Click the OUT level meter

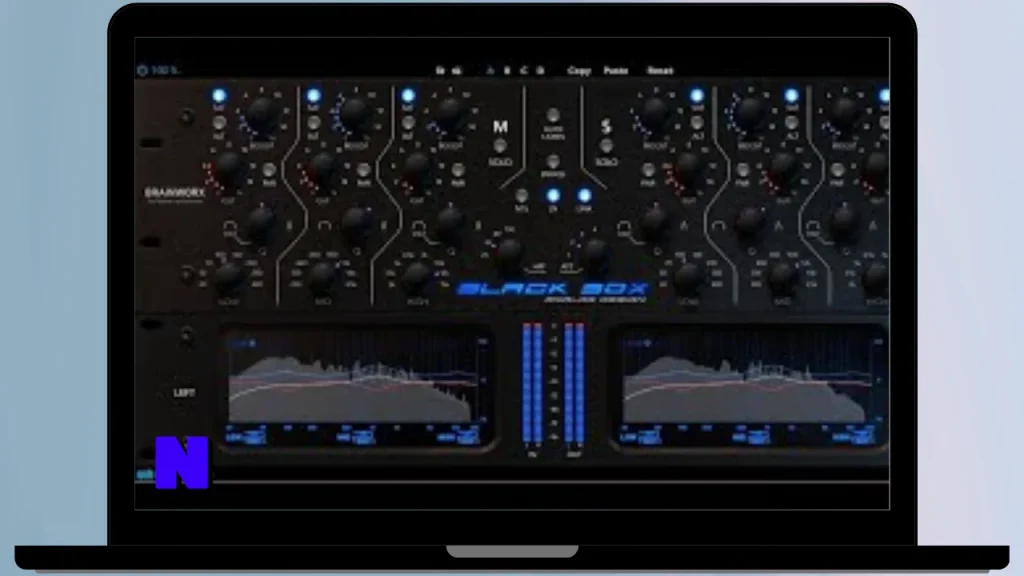pyautogui.click(x=574, y=383)
